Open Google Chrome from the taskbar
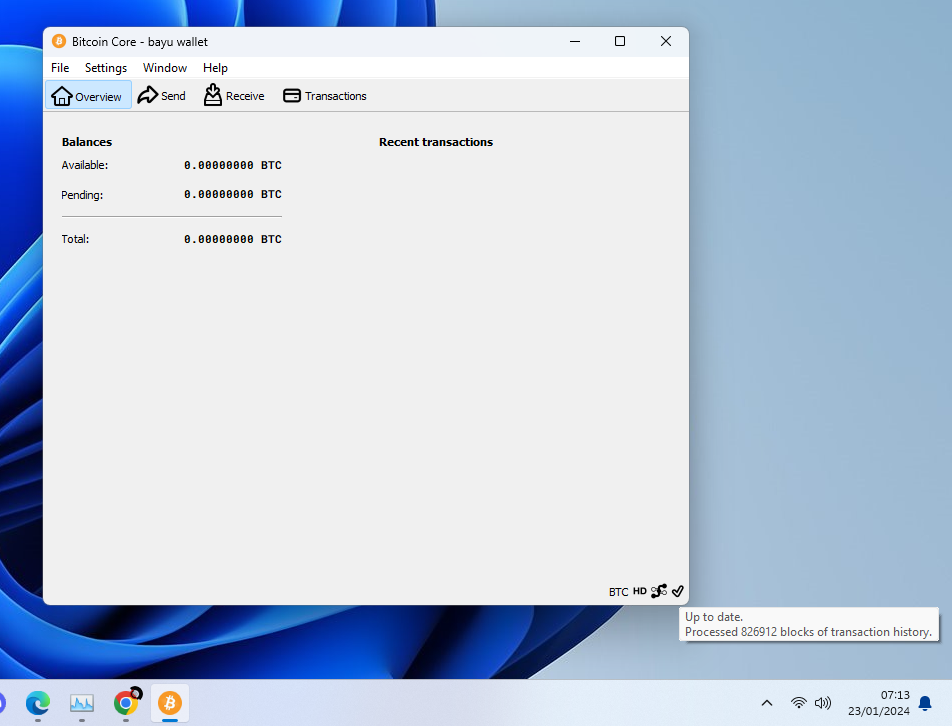The width and height of the screenshot is (952, 726). 126,703
